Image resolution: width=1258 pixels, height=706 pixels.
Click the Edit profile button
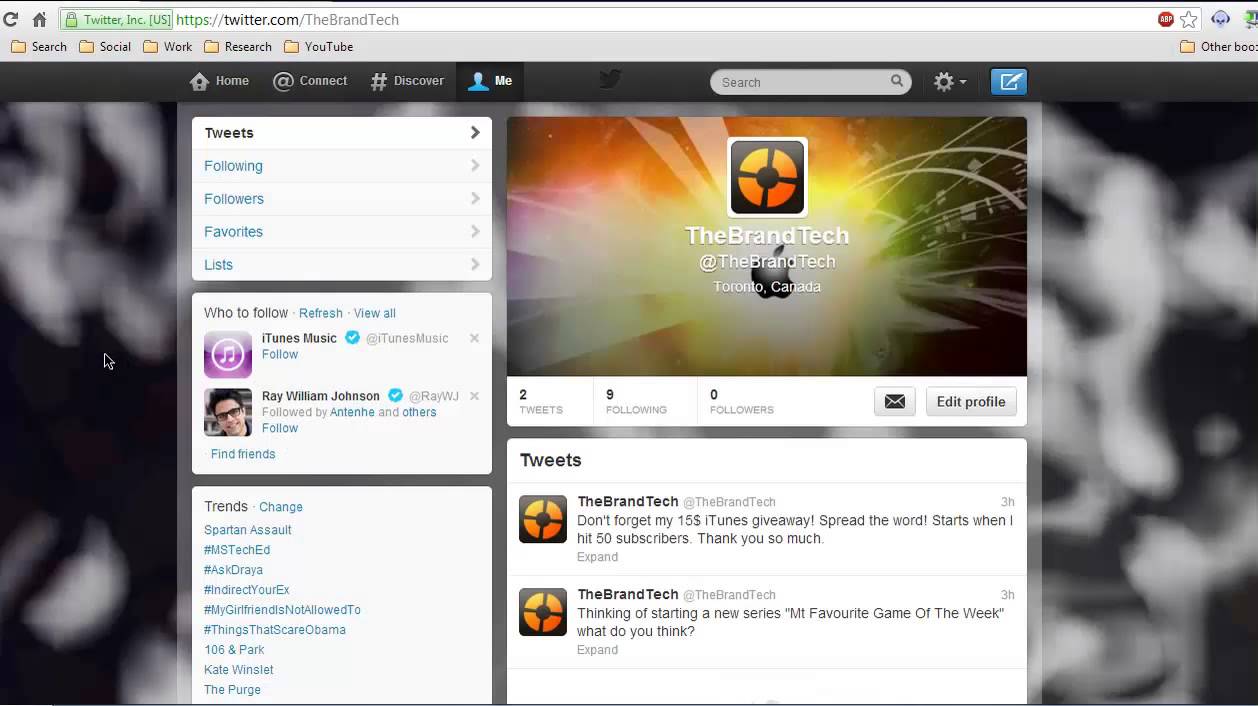(x=971, y=401)
